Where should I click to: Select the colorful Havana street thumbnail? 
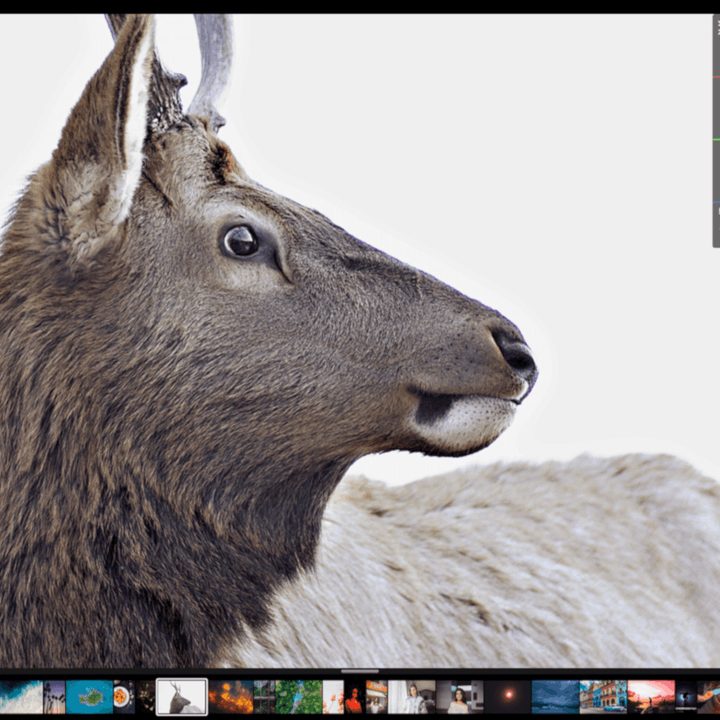(603, 697)
